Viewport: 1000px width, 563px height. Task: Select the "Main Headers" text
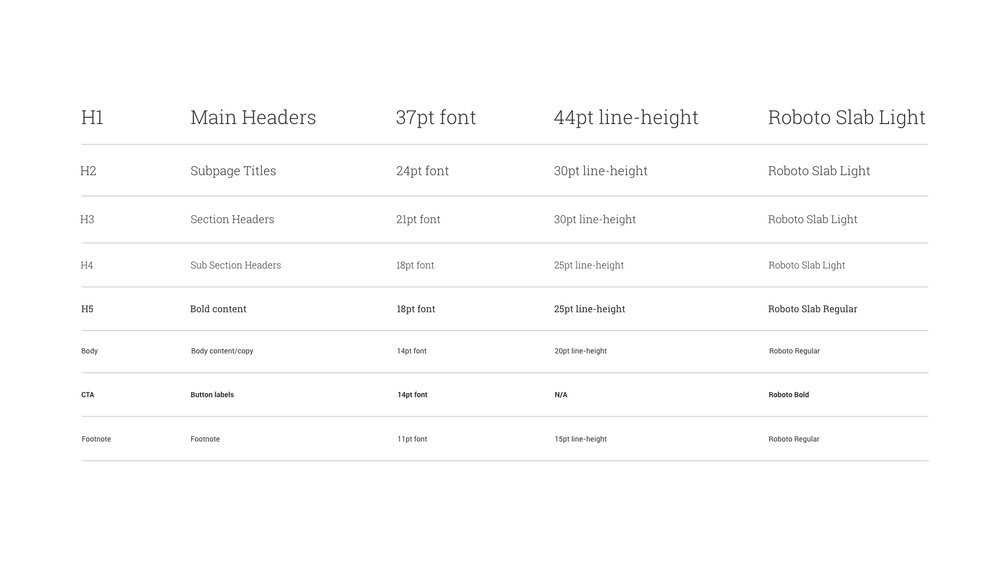253,118
